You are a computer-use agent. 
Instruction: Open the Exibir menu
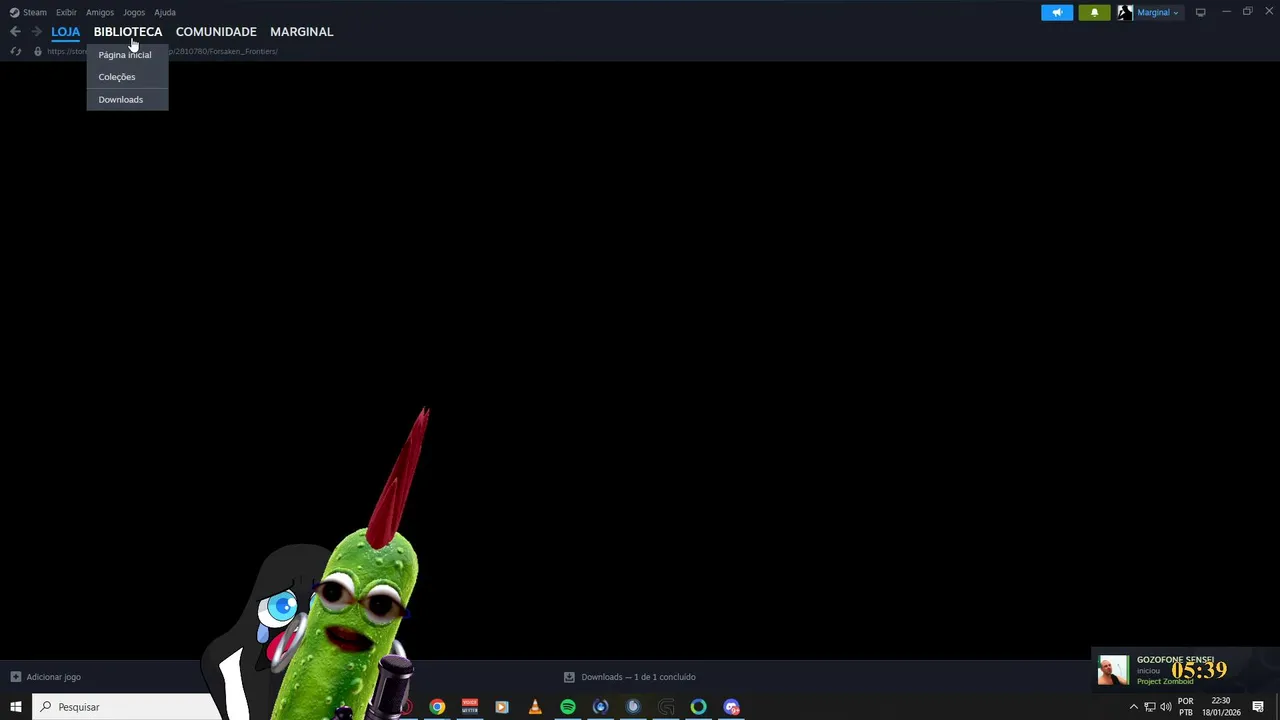pos(66,12)
